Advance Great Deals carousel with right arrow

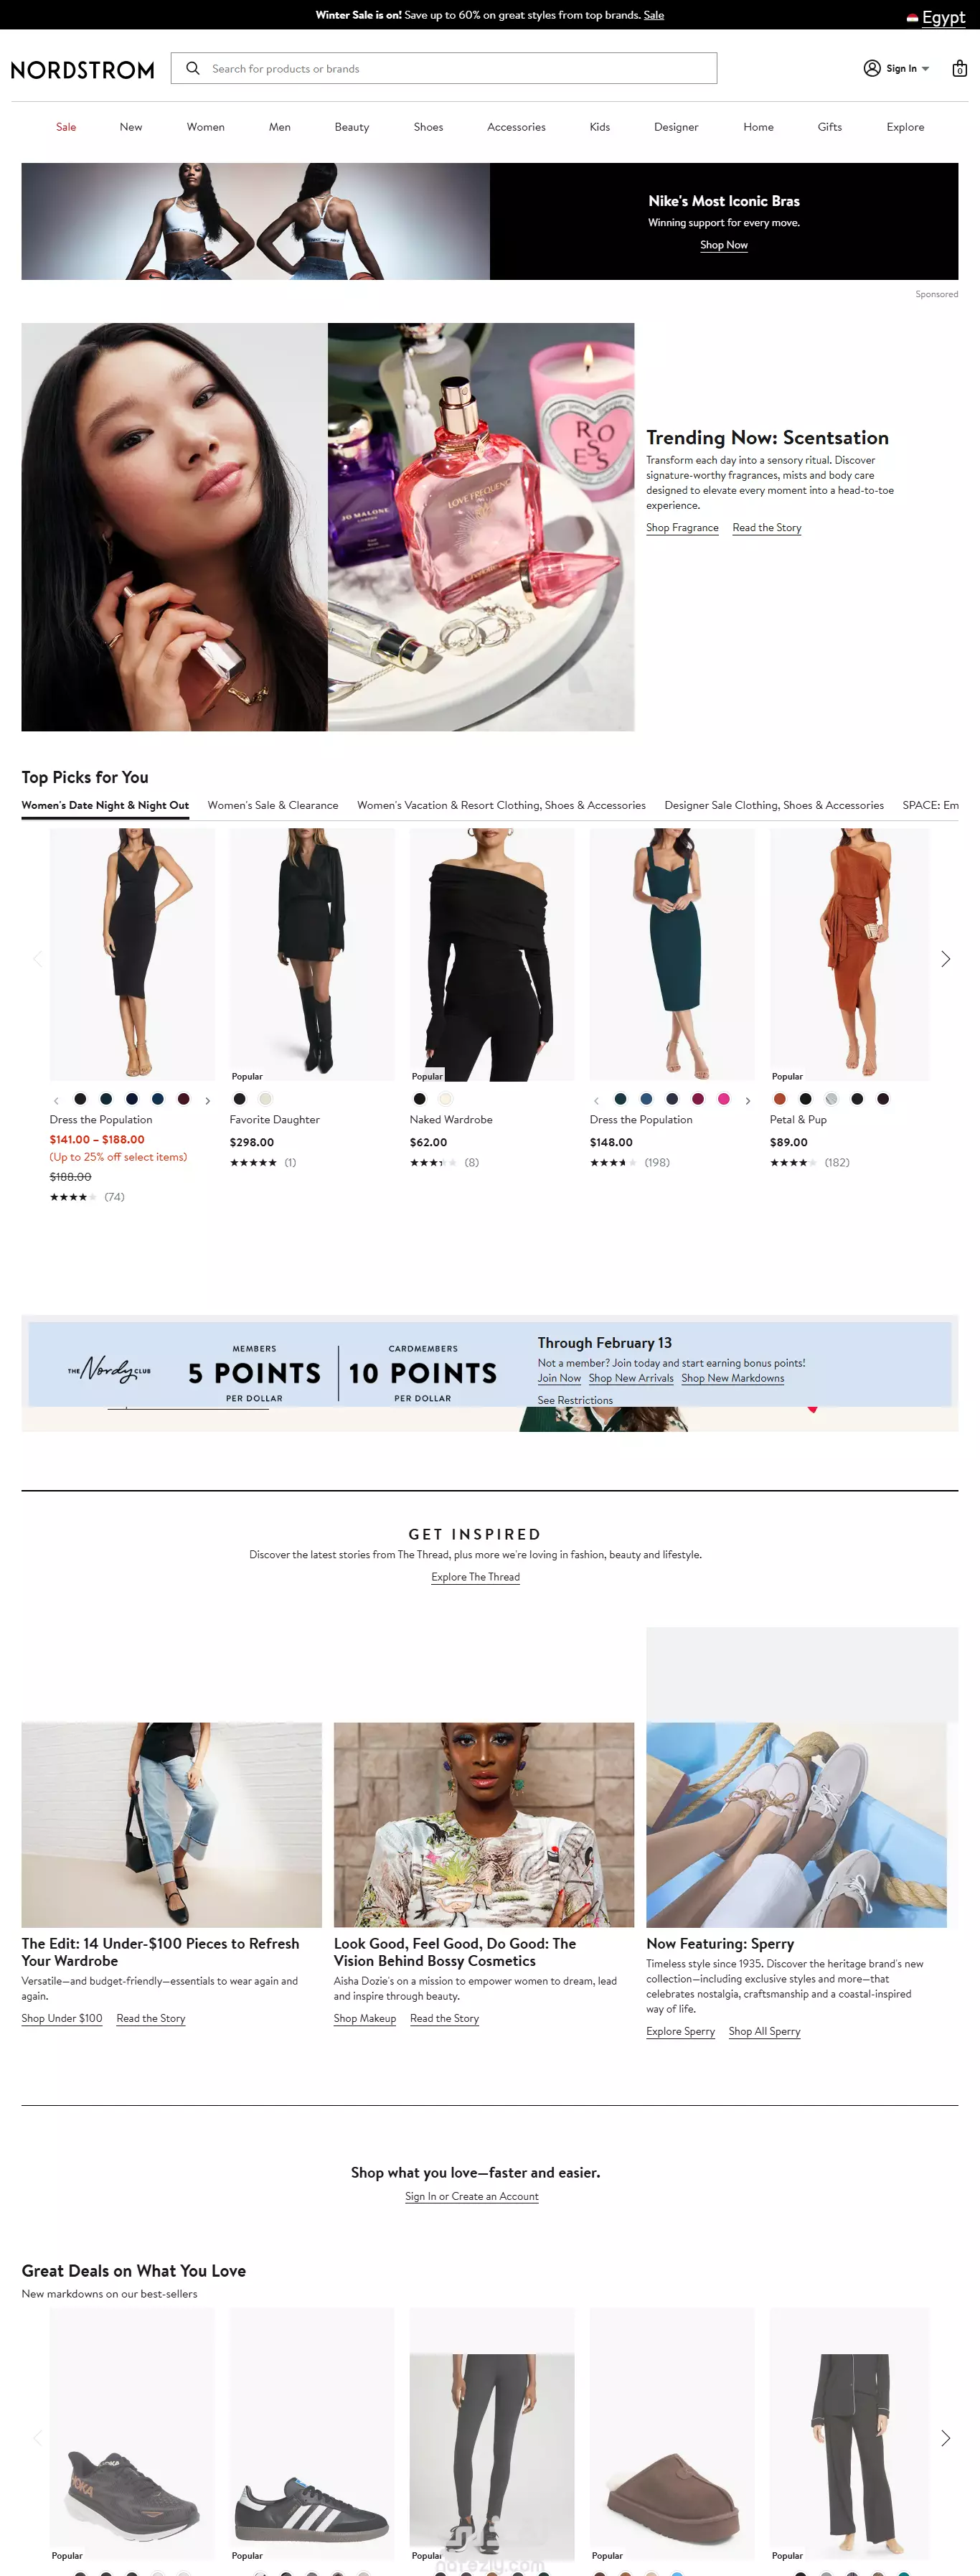click(945, 2438)
